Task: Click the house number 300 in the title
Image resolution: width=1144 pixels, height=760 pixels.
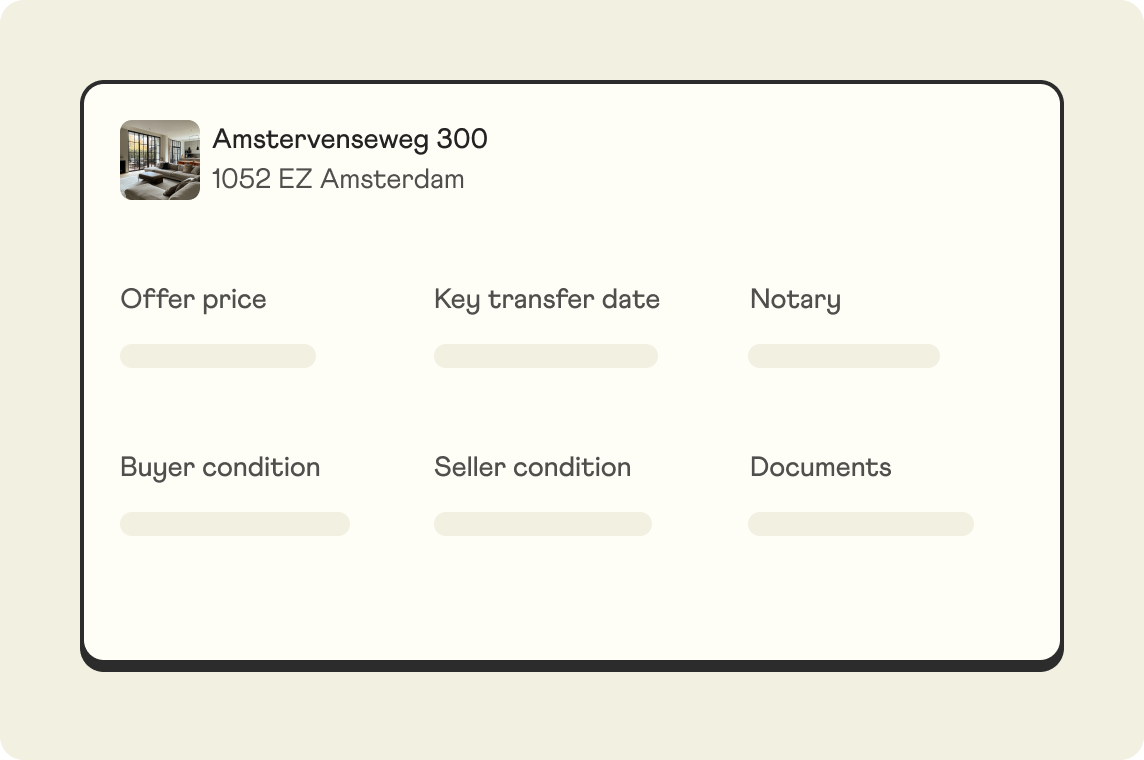Action: click(x=462, y=139)
